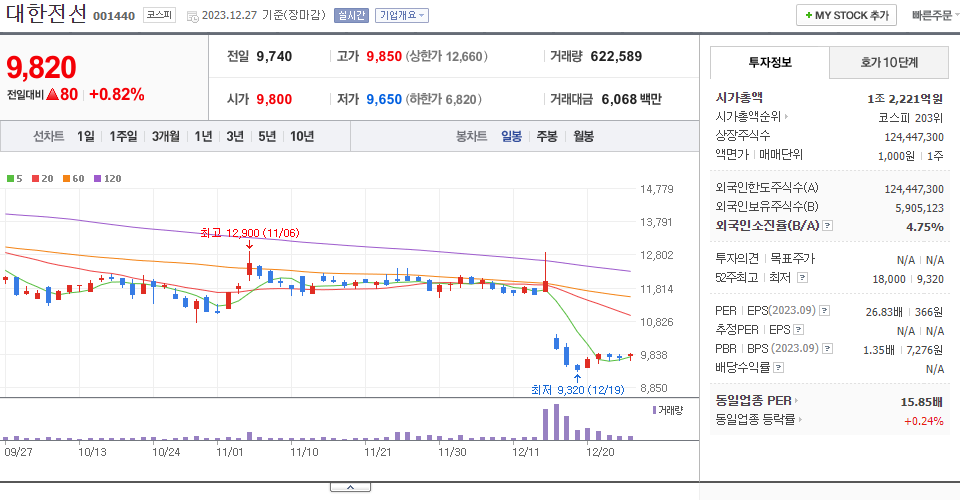Image resolution: width=960 pixels, height=500 pixels.
Task: Switch to the 호가10단계 tab
Action: [889, 62]
